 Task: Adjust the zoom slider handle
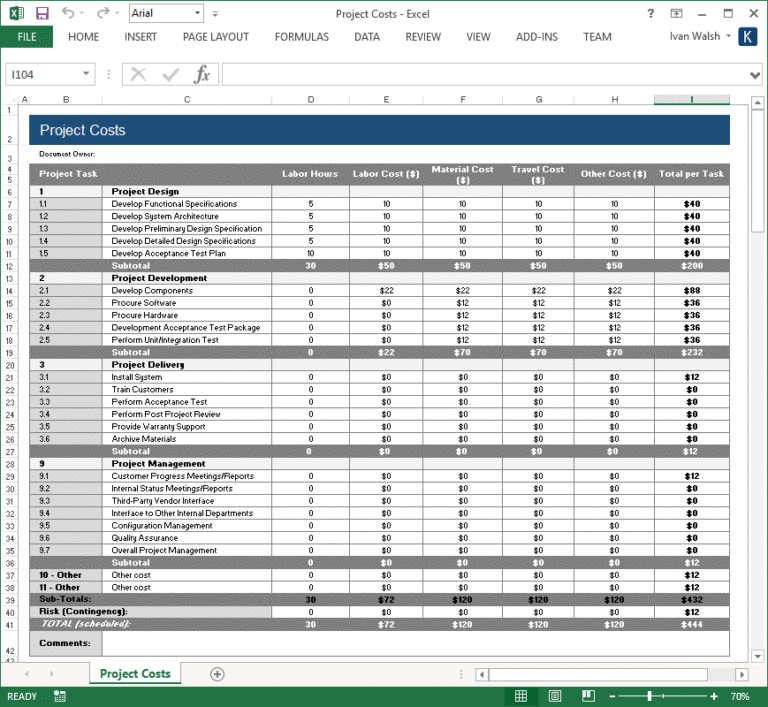[649, 696]
